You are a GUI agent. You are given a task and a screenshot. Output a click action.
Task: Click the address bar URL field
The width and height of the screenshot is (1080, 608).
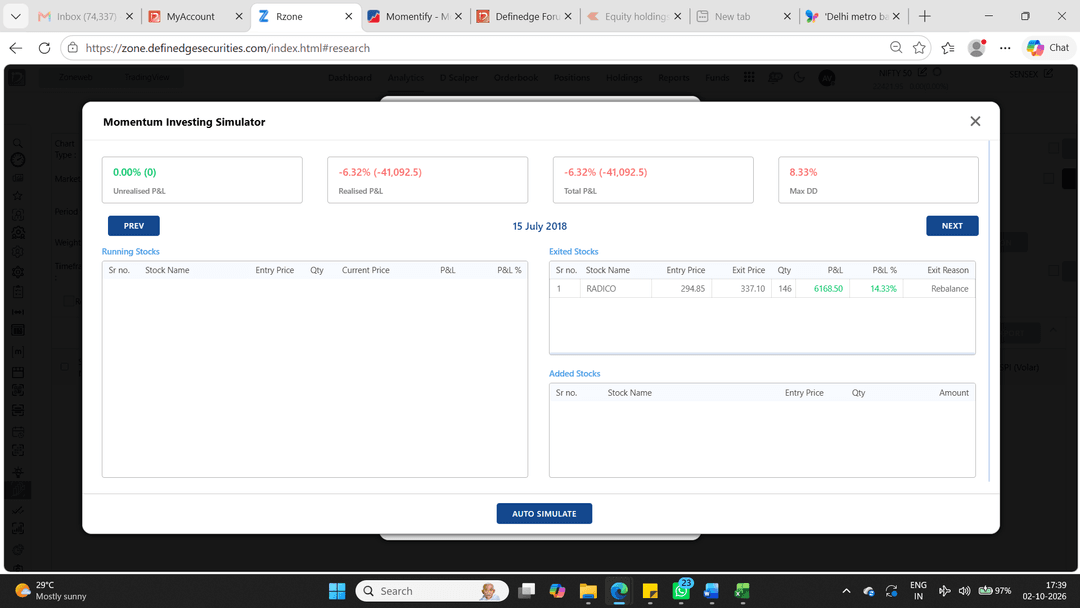[x=482, y=48]
